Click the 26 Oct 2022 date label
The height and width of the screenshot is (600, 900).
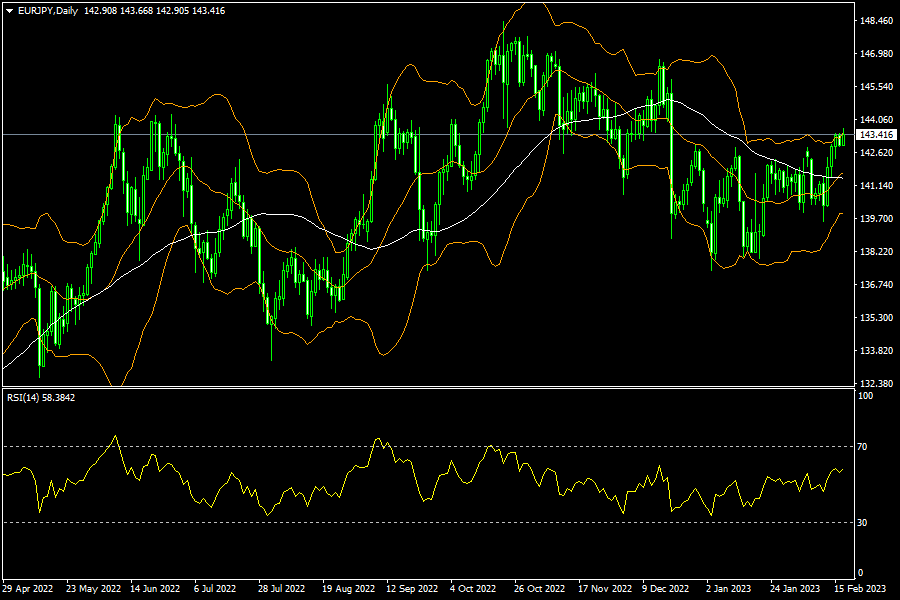pyautogui.click(x=540, y=589)
